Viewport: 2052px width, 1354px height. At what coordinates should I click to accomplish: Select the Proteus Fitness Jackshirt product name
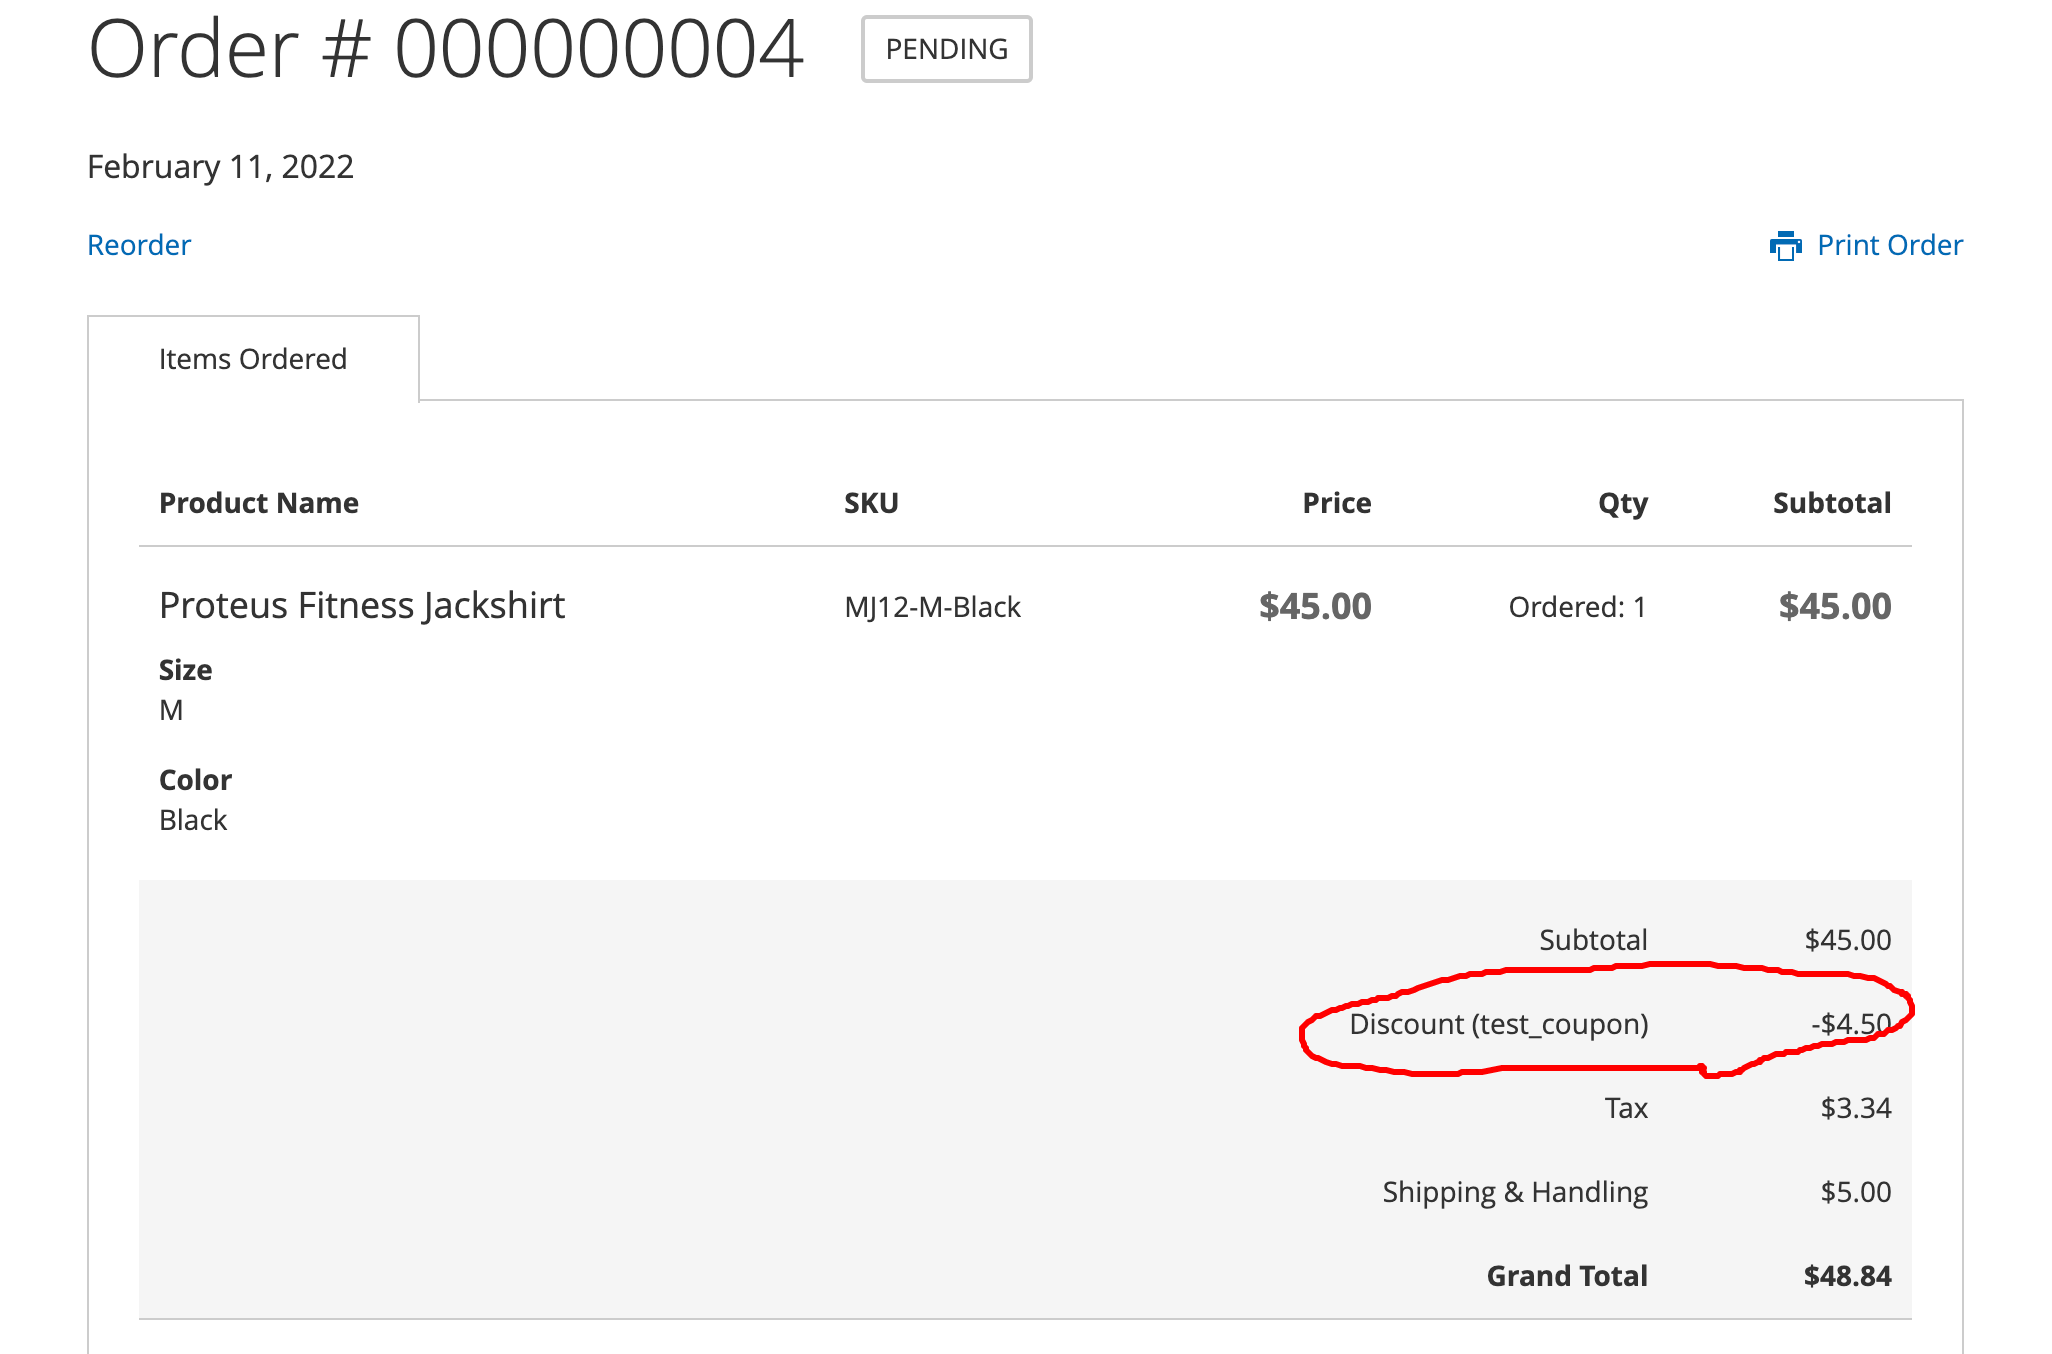coord(362,605)
